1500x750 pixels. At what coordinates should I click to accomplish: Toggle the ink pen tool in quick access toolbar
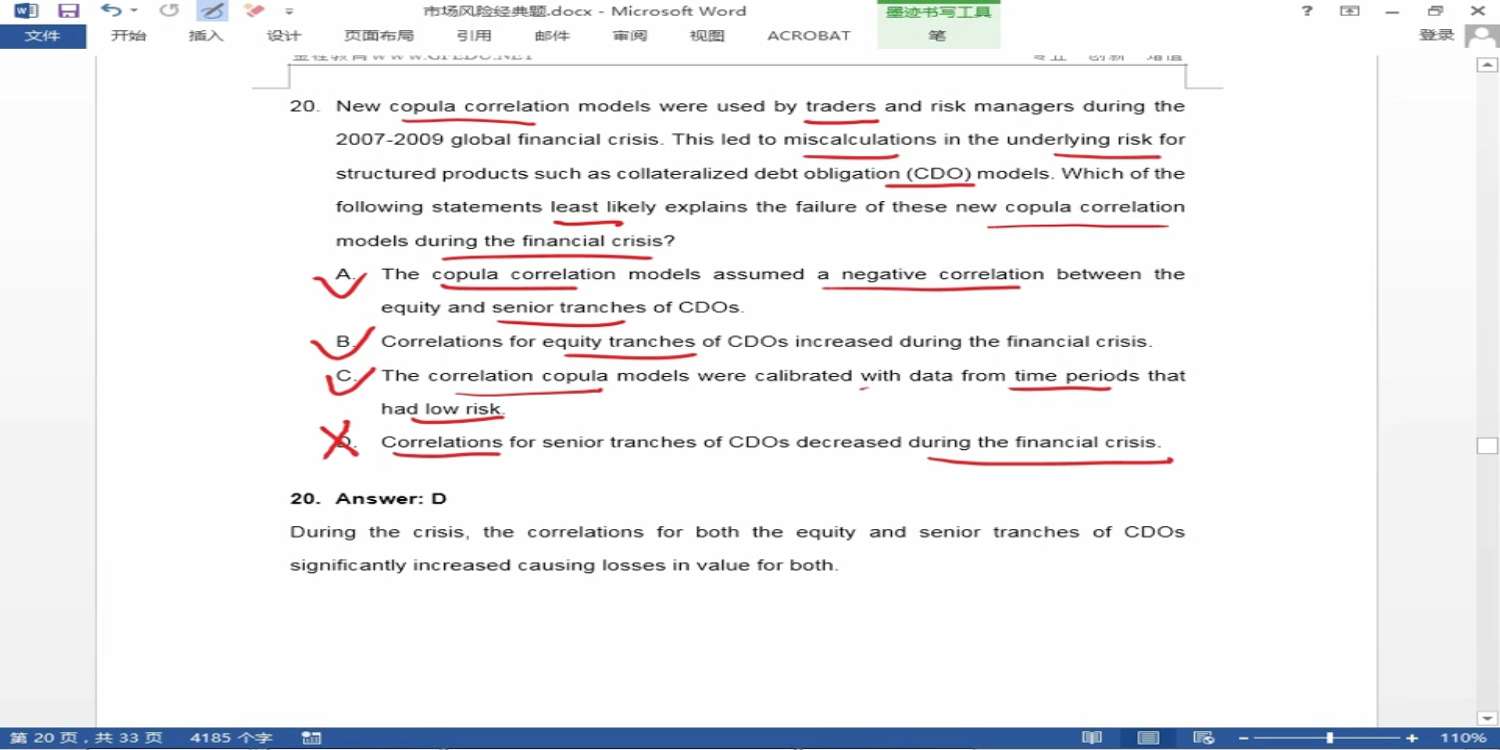coord(212,11)
